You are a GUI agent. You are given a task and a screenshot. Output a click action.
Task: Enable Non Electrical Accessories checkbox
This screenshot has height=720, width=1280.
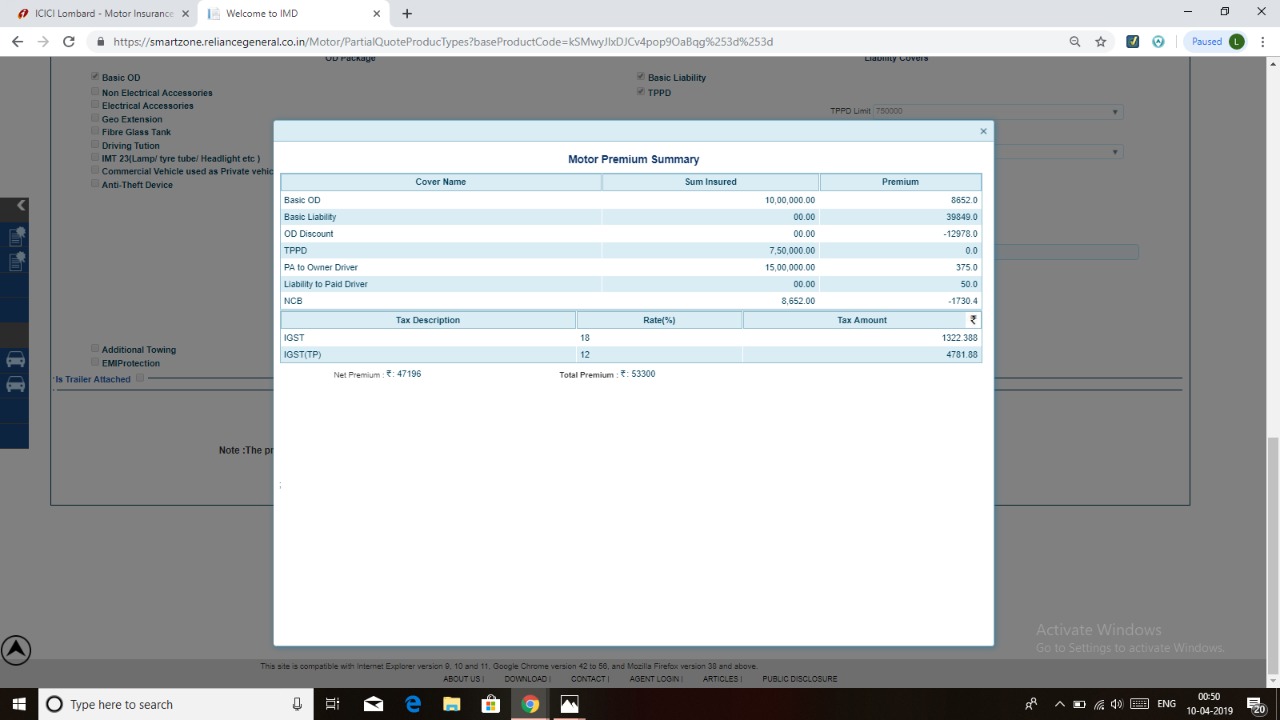[95, 91]
